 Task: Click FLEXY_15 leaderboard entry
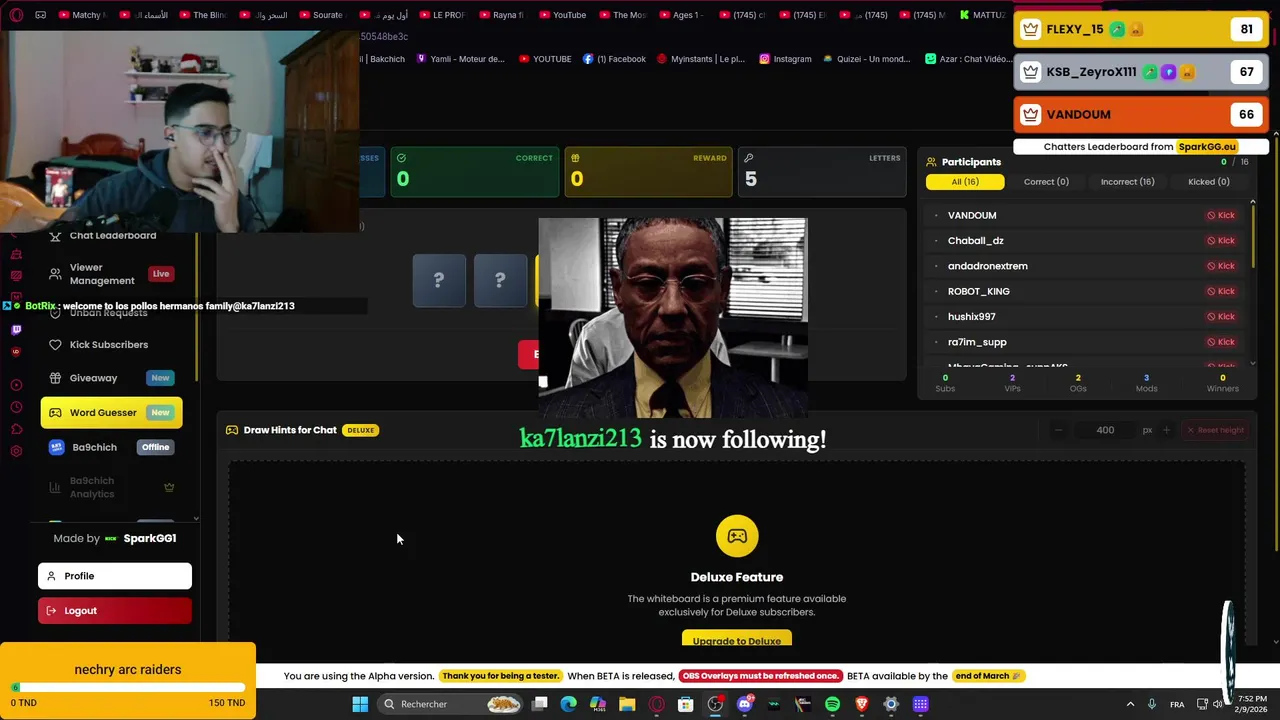[1141, 29]
